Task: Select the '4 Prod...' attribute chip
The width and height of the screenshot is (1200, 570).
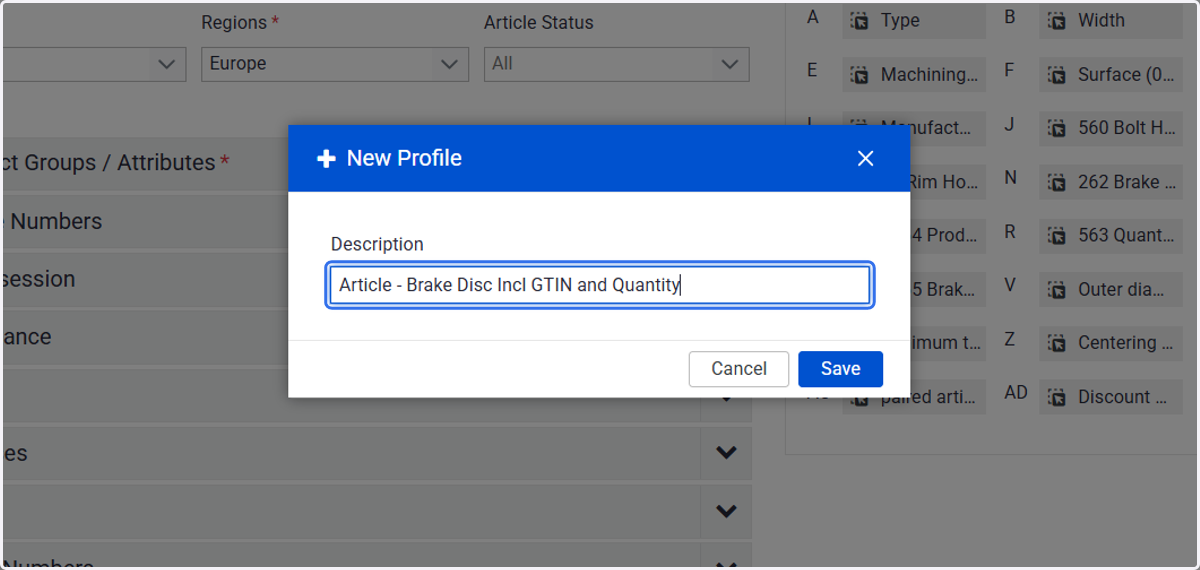Action: click(x=946, y=236)
